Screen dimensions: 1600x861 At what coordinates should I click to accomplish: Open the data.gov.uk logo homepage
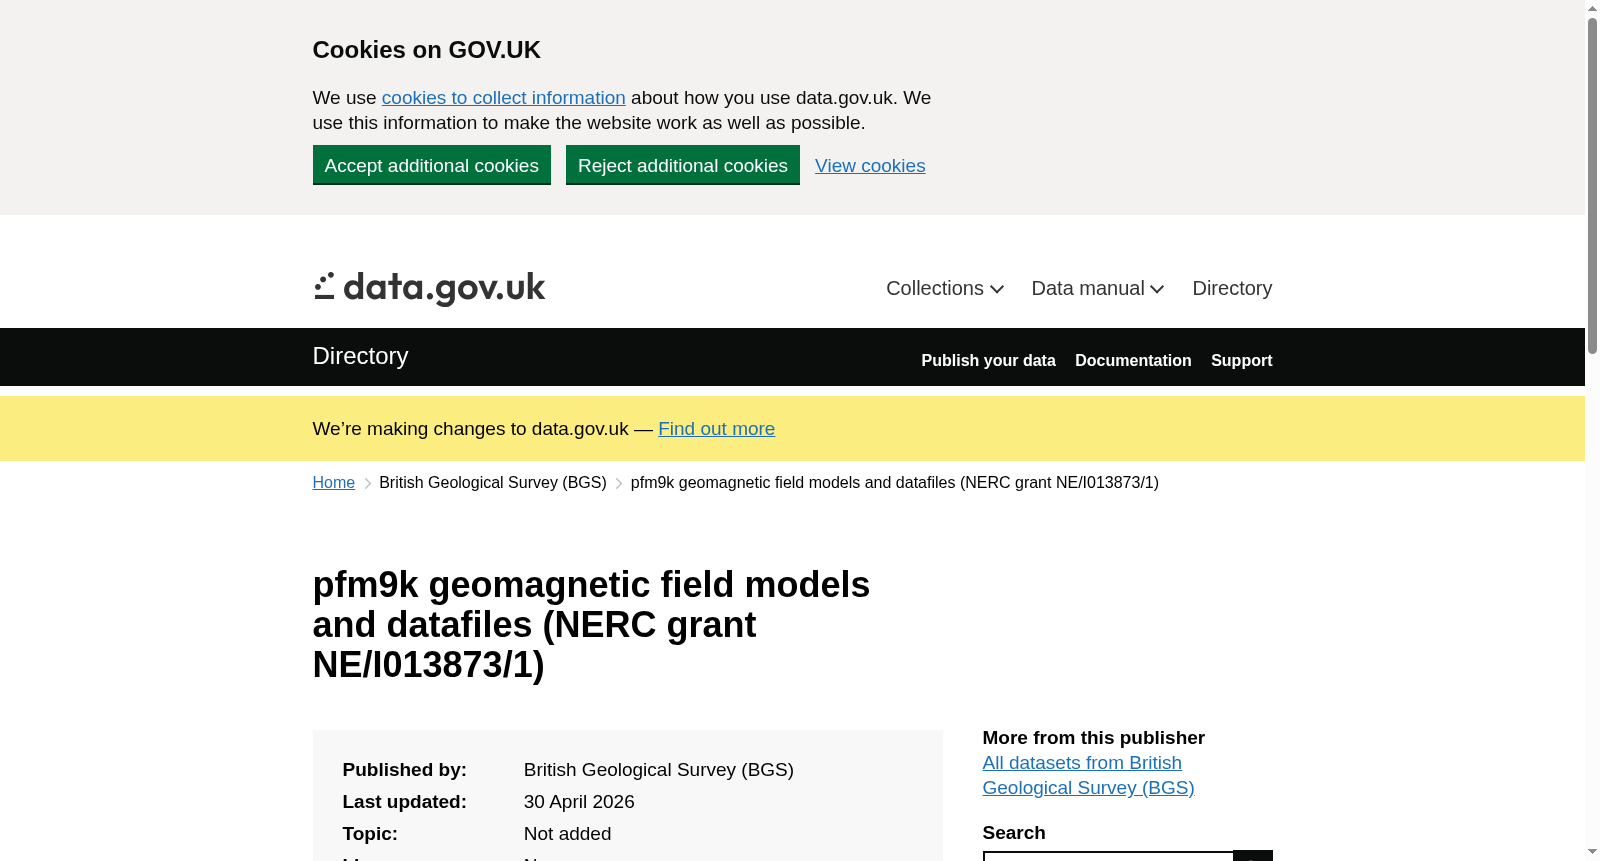point(429,288)
